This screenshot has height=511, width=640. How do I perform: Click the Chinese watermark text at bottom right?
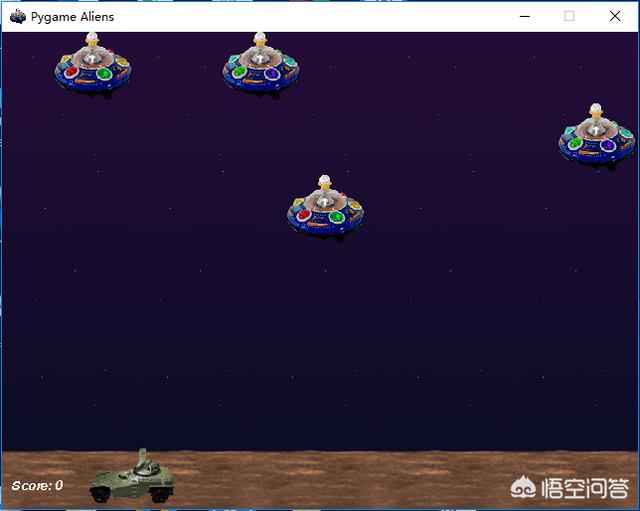tap(584, 489)
